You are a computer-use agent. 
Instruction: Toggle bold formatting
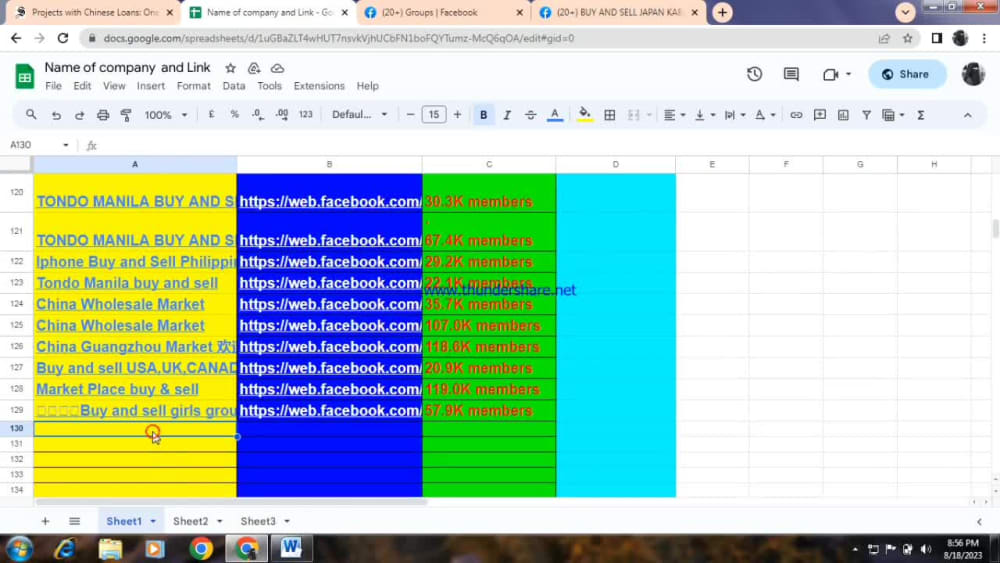click(483, 115)
